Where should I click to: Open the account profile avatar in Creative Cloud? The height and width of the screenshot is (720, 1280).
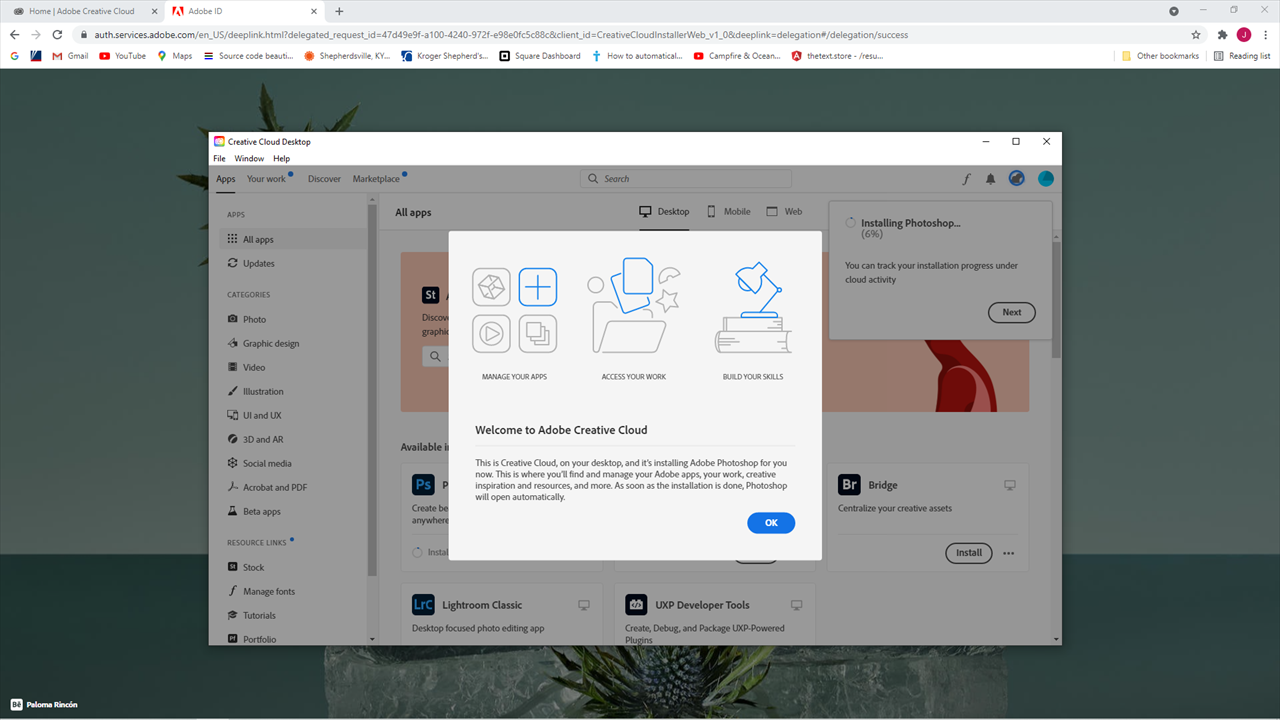[1045, 179]
